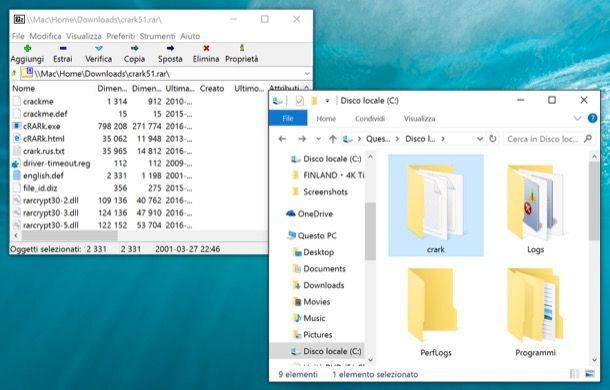Image resolution: width=610 pixels, height=390 pixels.
Task: Open Movies in the navigation pane
Action: (311, 302)
